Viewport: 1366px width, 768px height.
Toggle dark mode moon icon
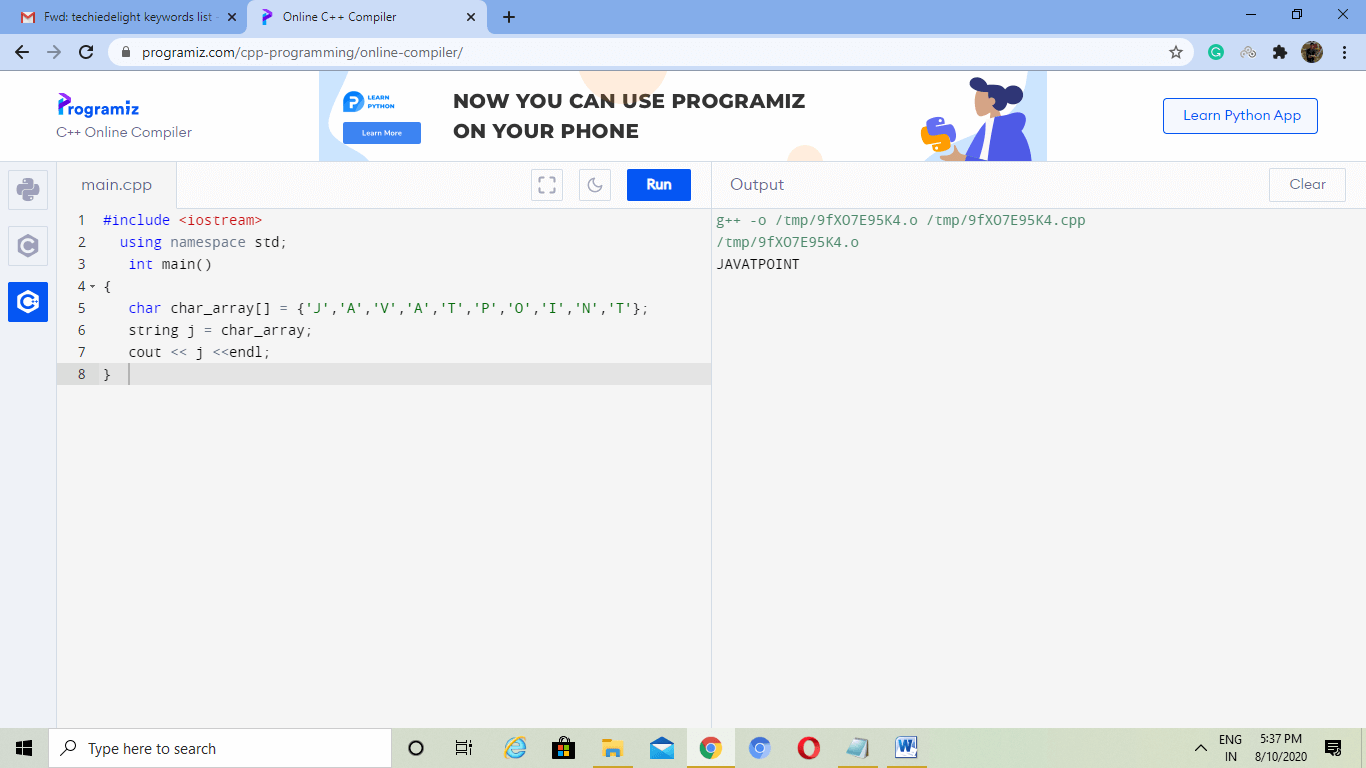click(595, 185)
